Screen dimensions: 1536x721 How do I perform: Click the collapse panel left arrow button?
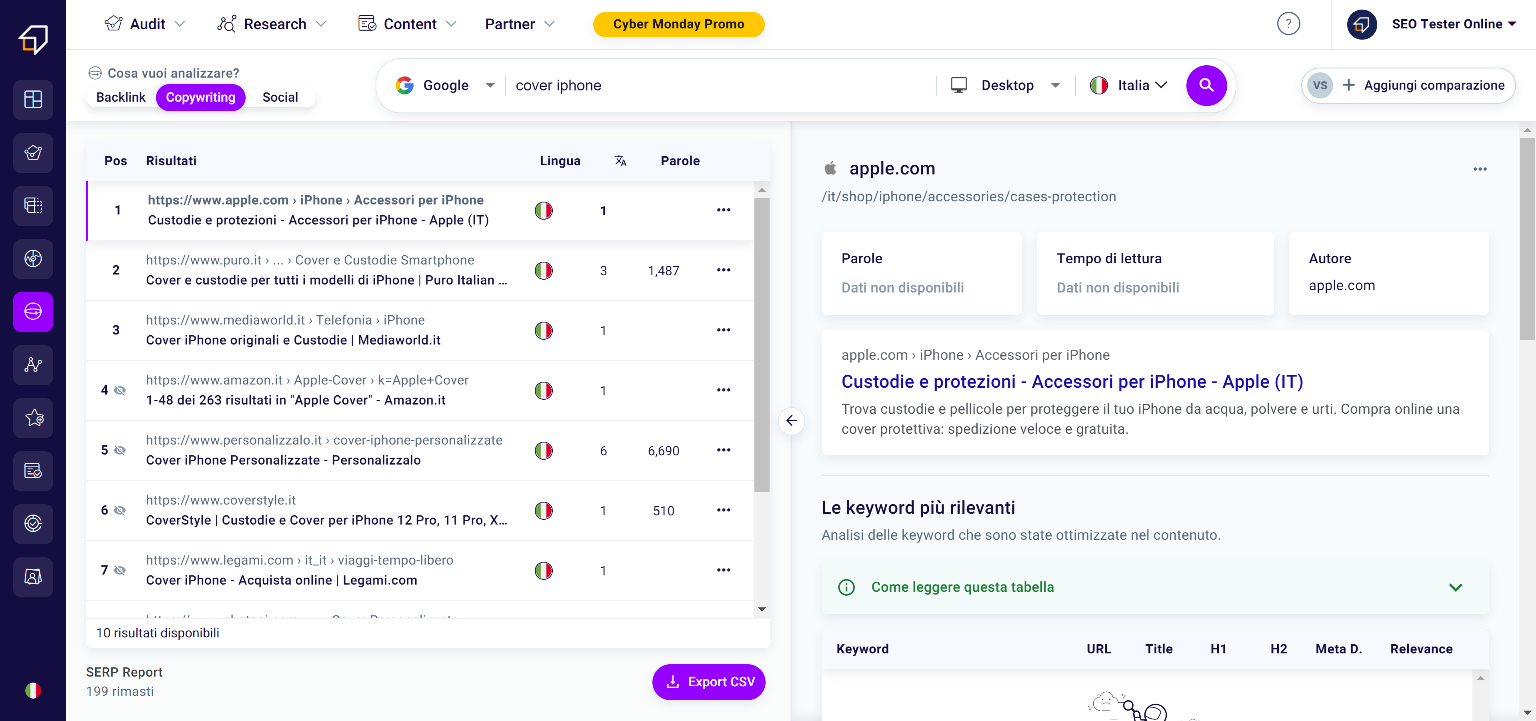(792, 421)
